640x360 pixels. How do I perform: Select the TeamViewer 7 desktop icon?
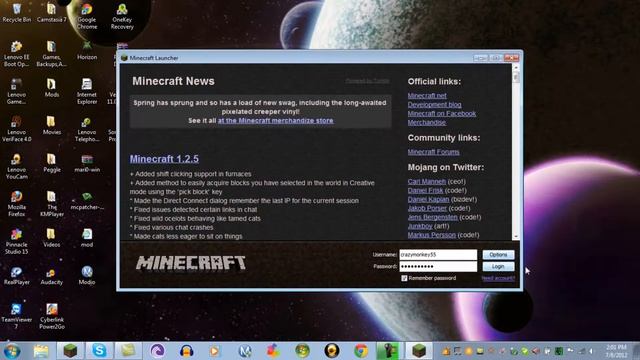tap(17, 316)
